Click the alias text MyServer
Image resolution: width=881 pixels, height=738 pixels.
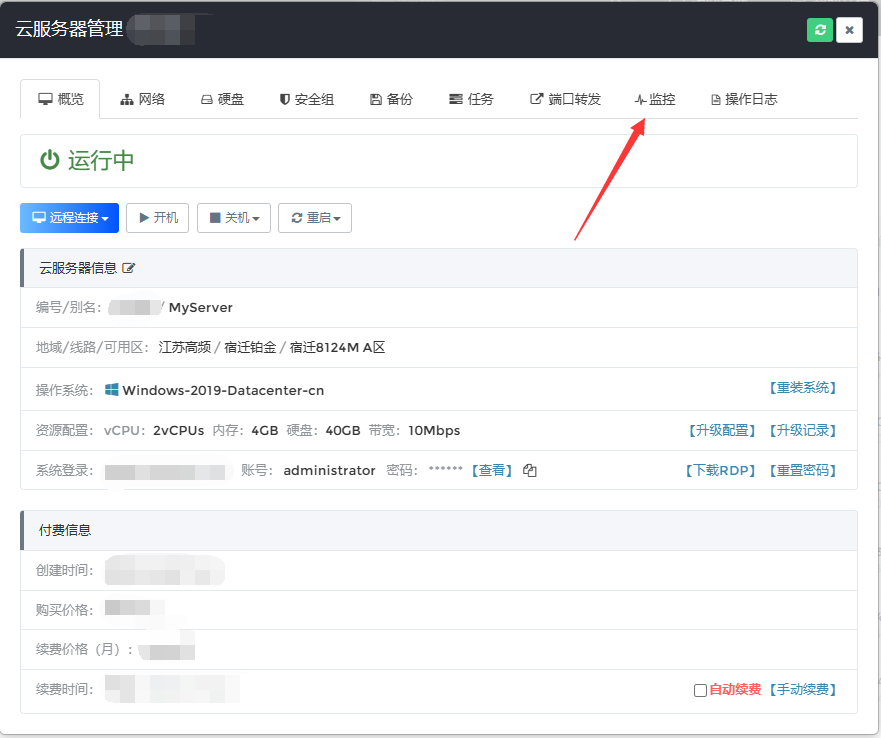coord(201,307)
